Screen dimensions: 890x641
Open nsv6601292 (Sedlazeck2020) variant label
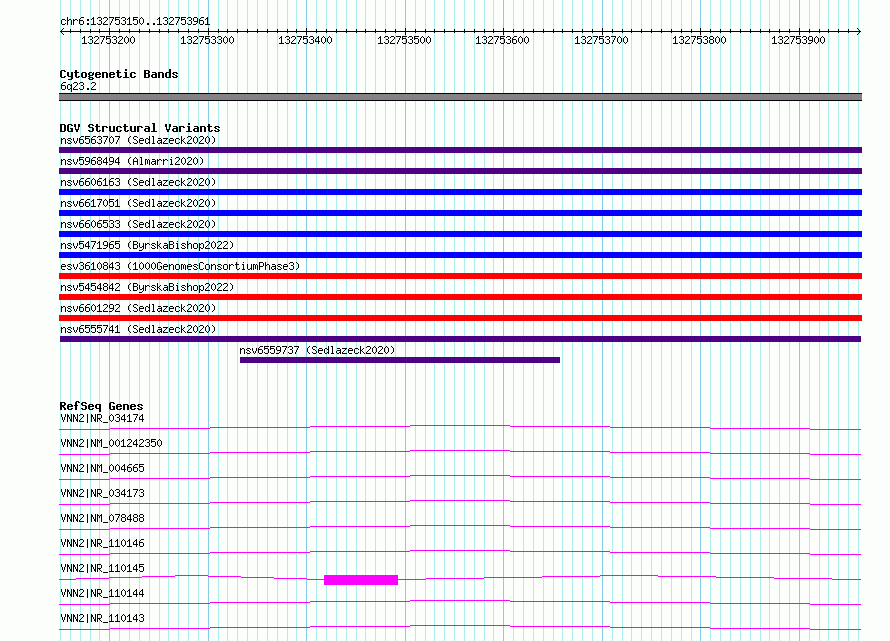click(x=138, y=308)
